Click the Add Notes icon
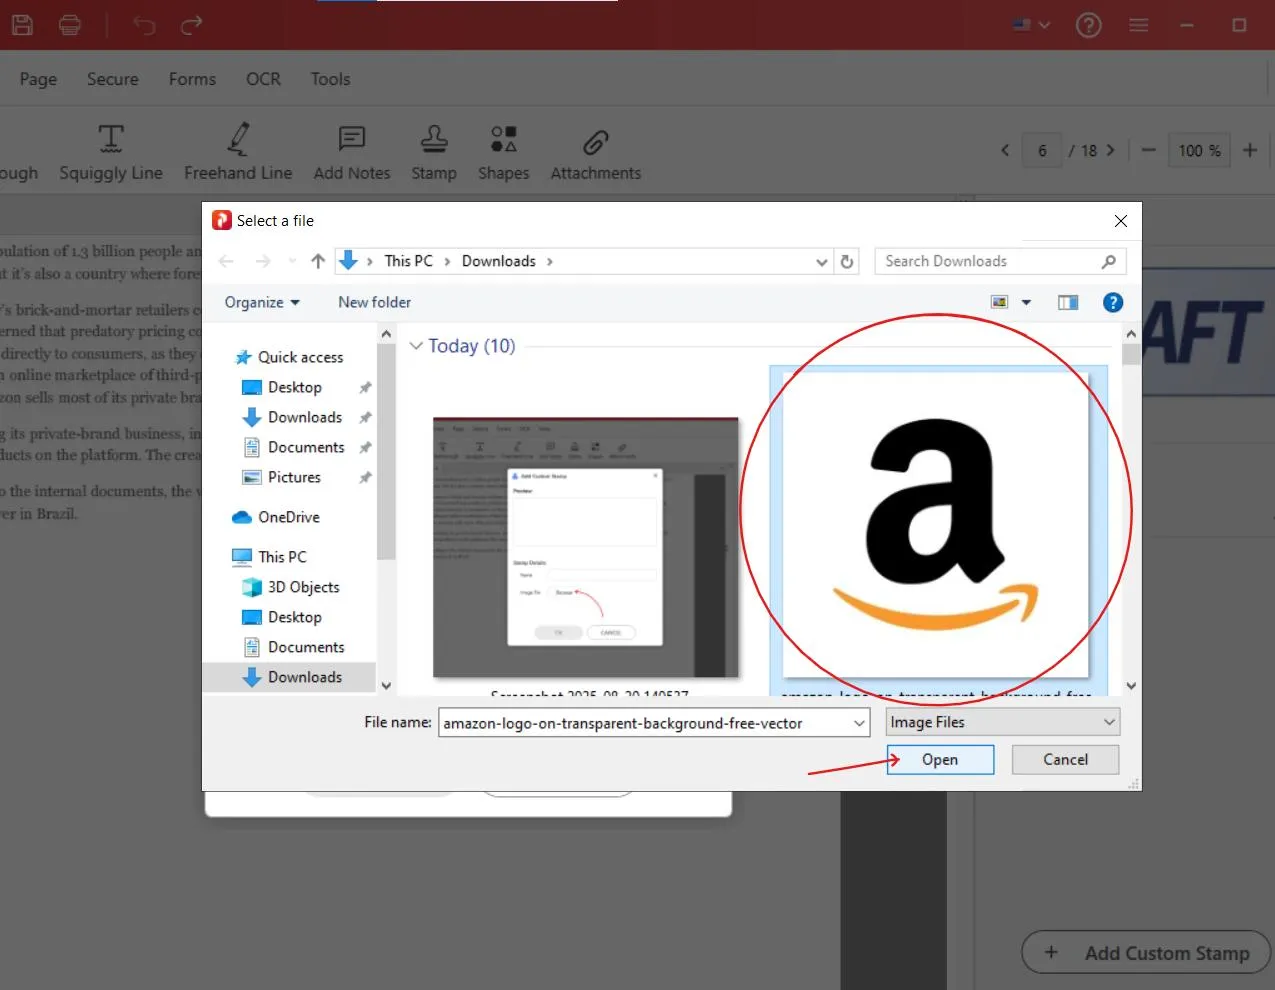 tap(352, 139)
